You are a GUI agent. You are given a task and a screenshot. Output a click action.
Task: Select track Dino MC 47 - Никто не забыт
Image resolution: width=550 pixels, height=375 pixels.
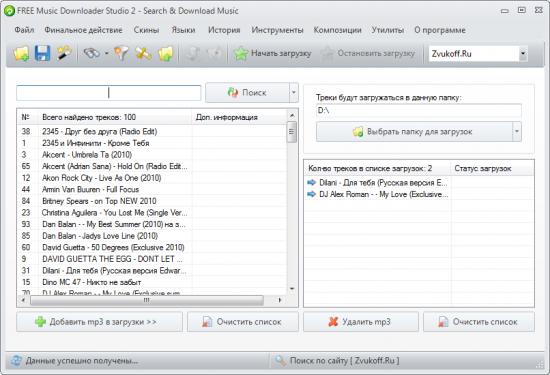tap(152, 282)
